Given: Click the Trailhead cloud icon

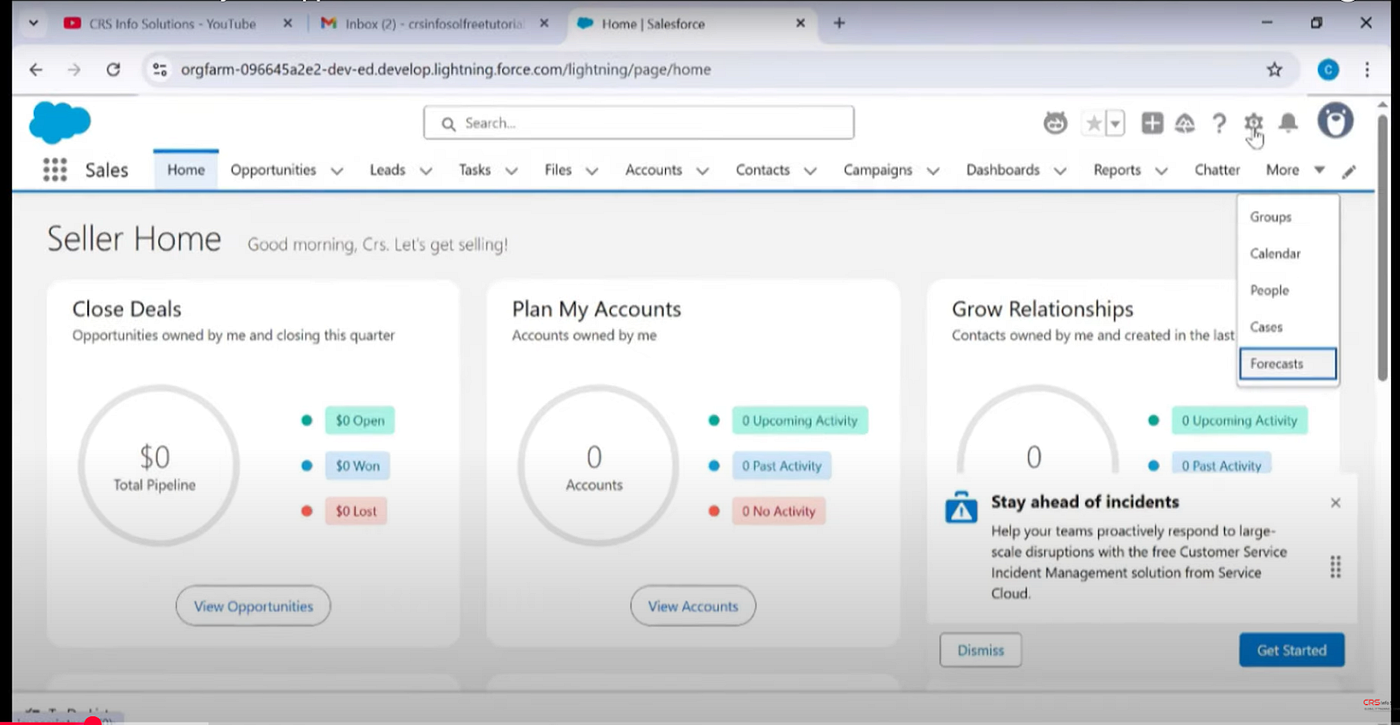Looking at the screenshot, I should point(1185,123).
